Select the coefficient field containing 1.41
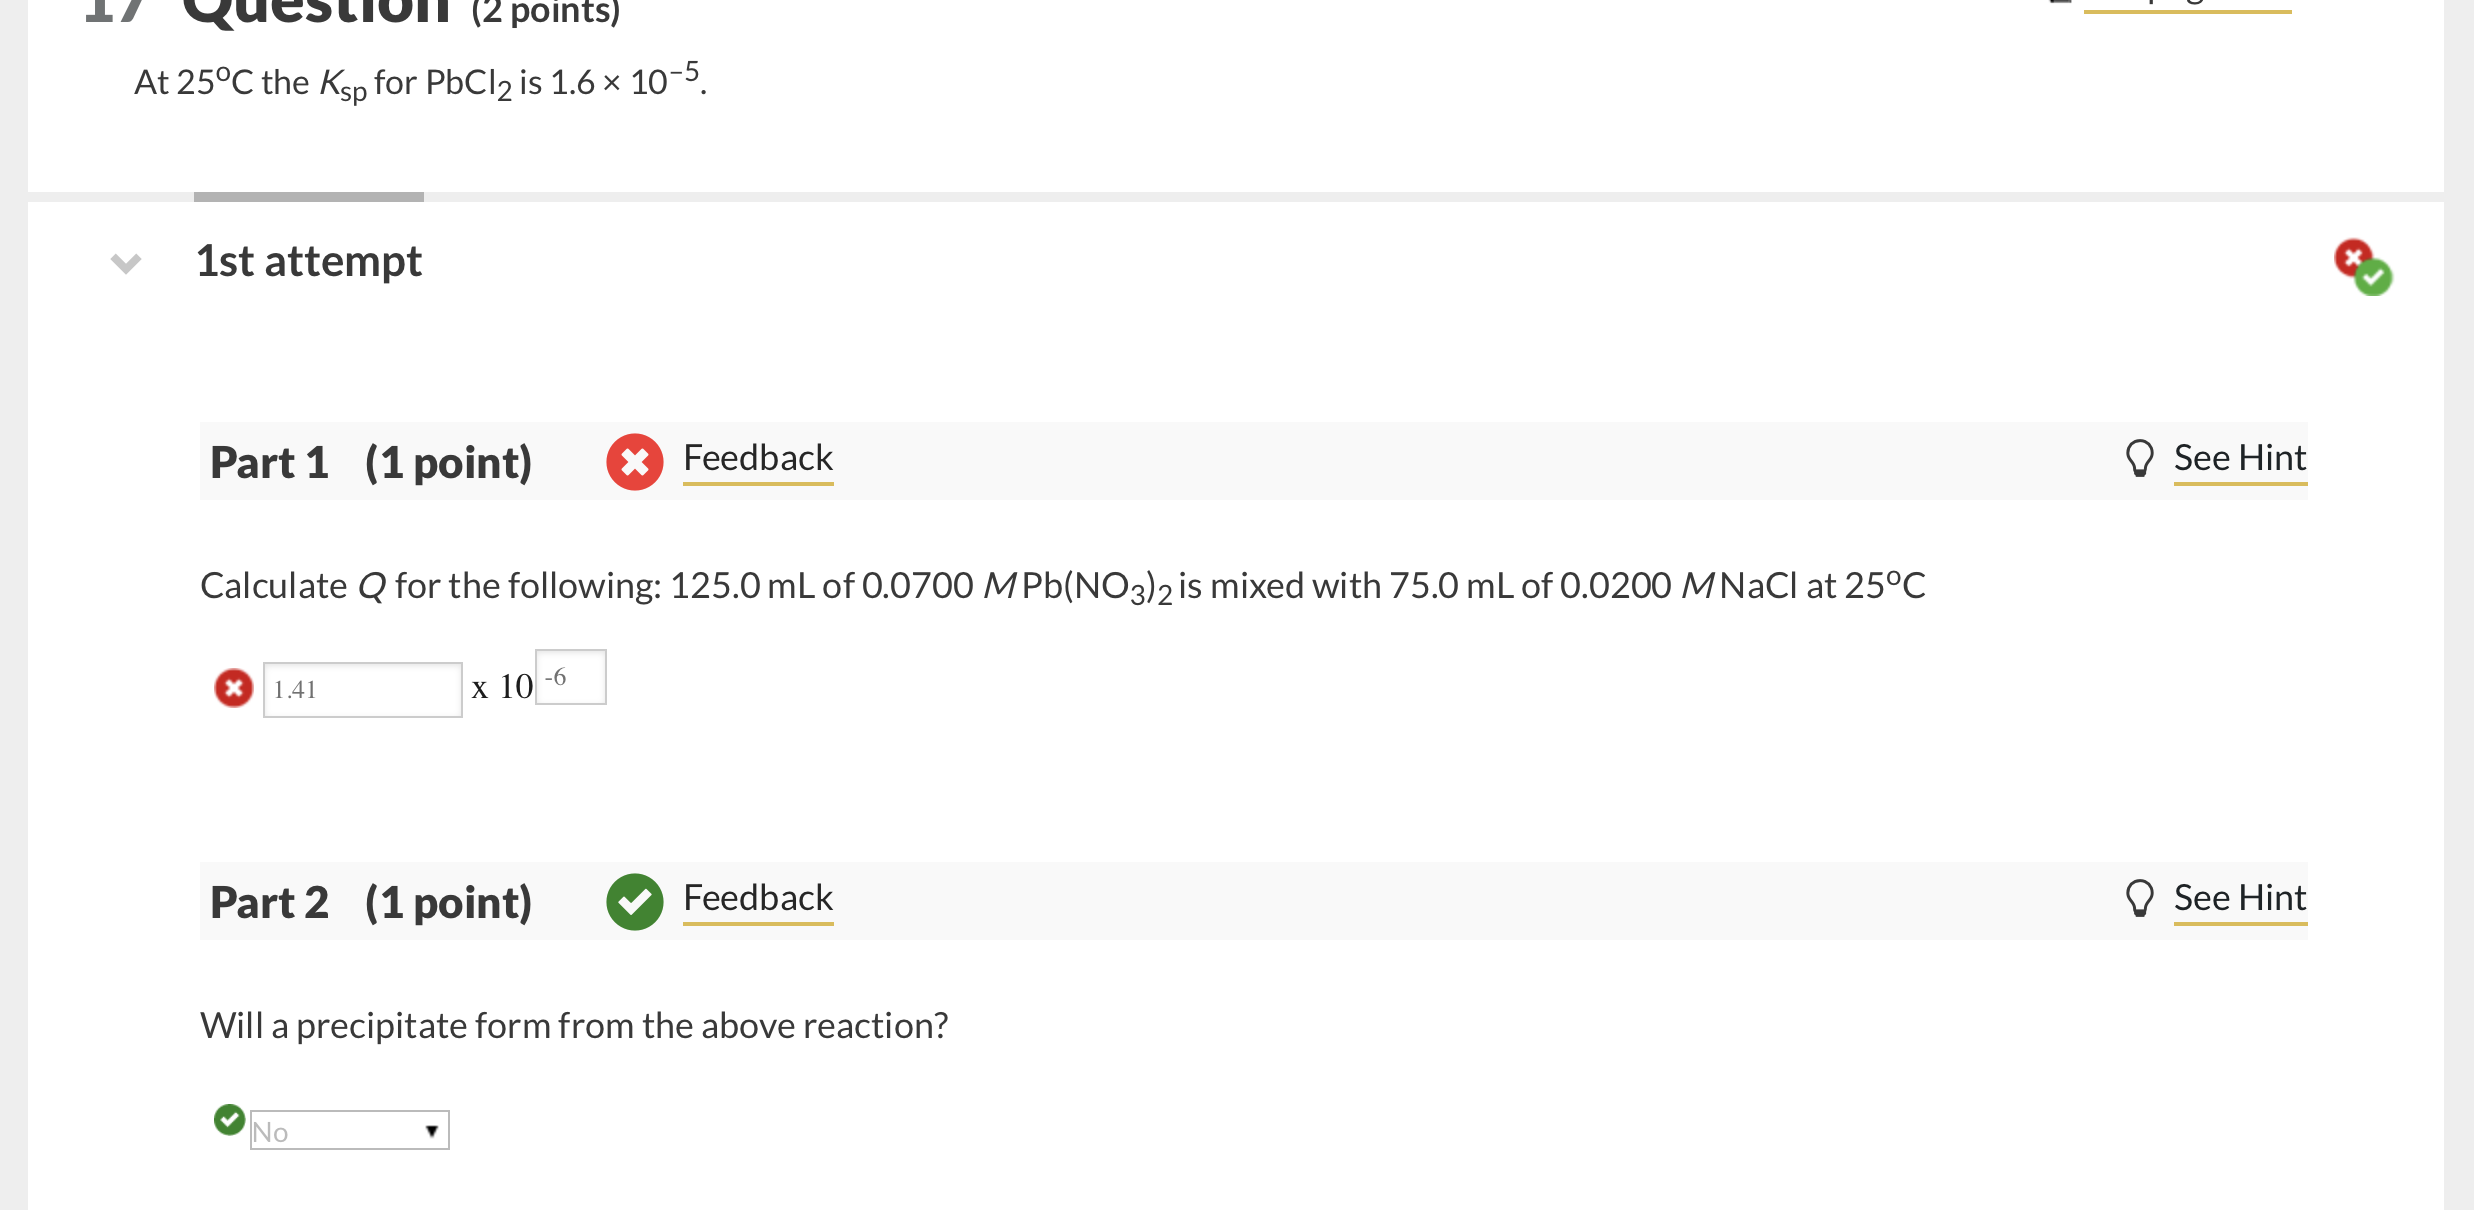The image size is (2474, 1210). (x=362, y=688)
